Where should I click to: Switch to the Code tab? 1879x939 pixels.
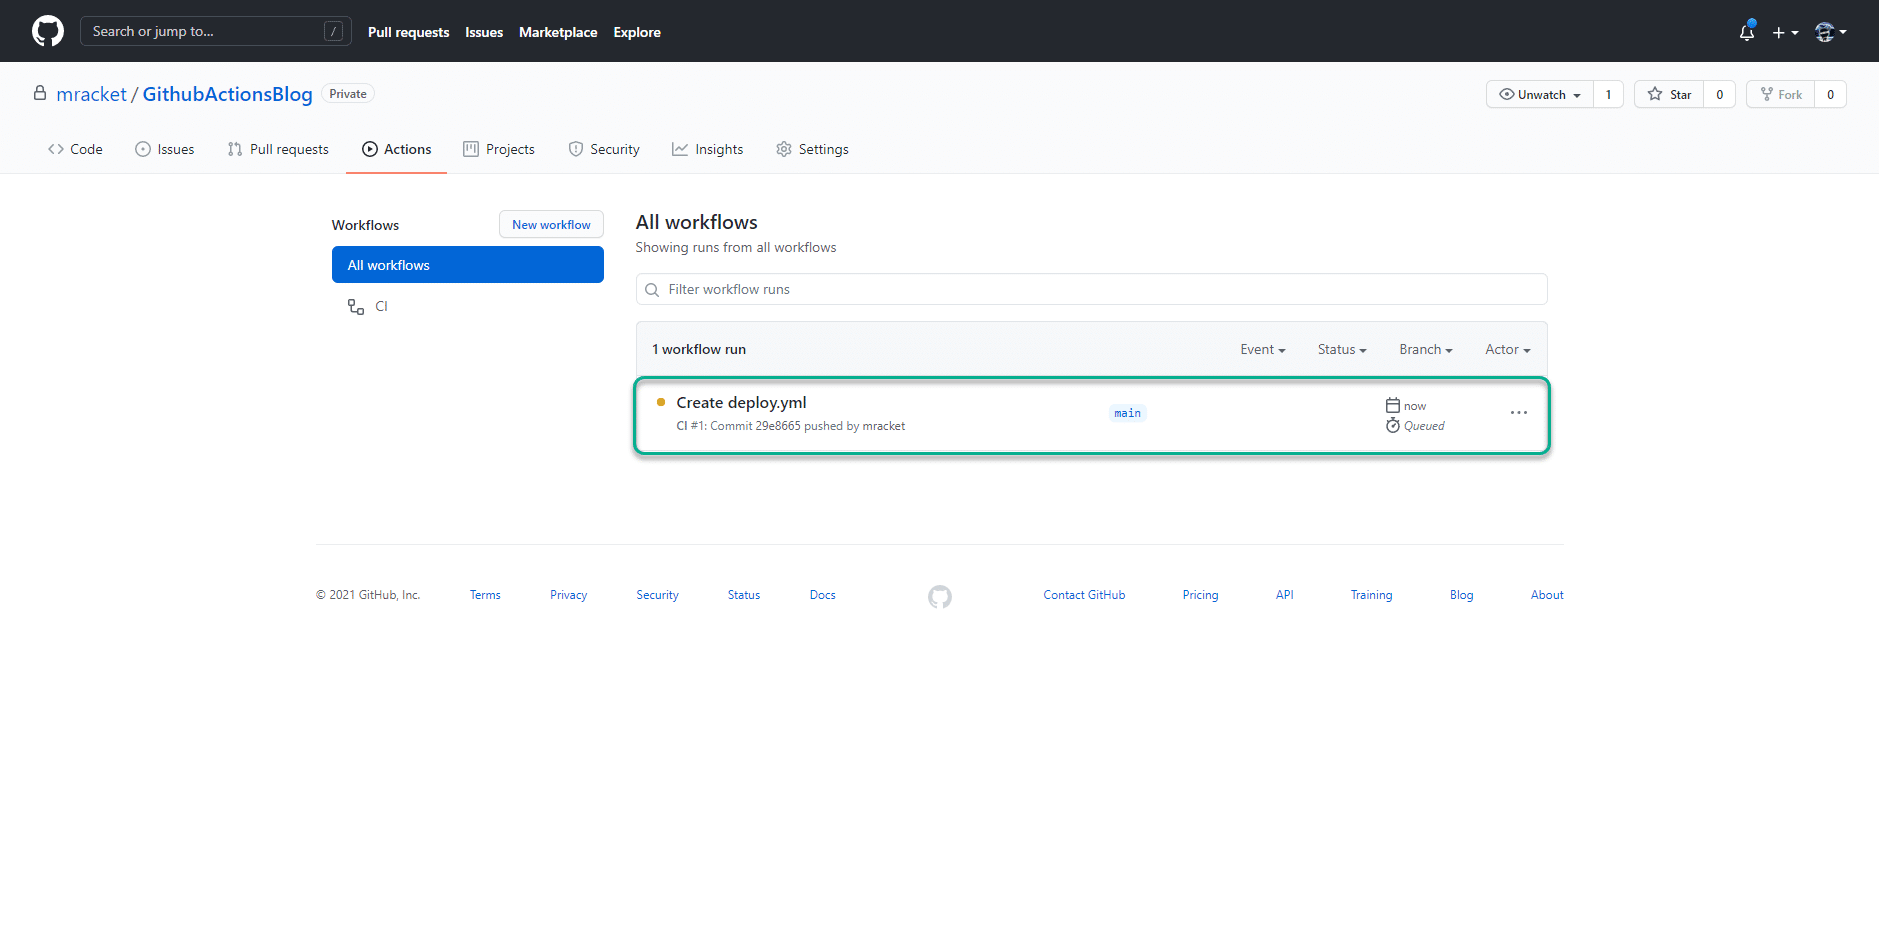click(75, 149)
